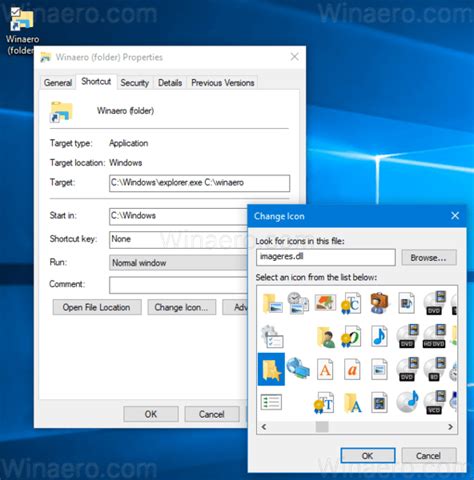Screen dimensions: 474x480
Task: Select the highlighted folder with star icon
Action: [271, 369]
